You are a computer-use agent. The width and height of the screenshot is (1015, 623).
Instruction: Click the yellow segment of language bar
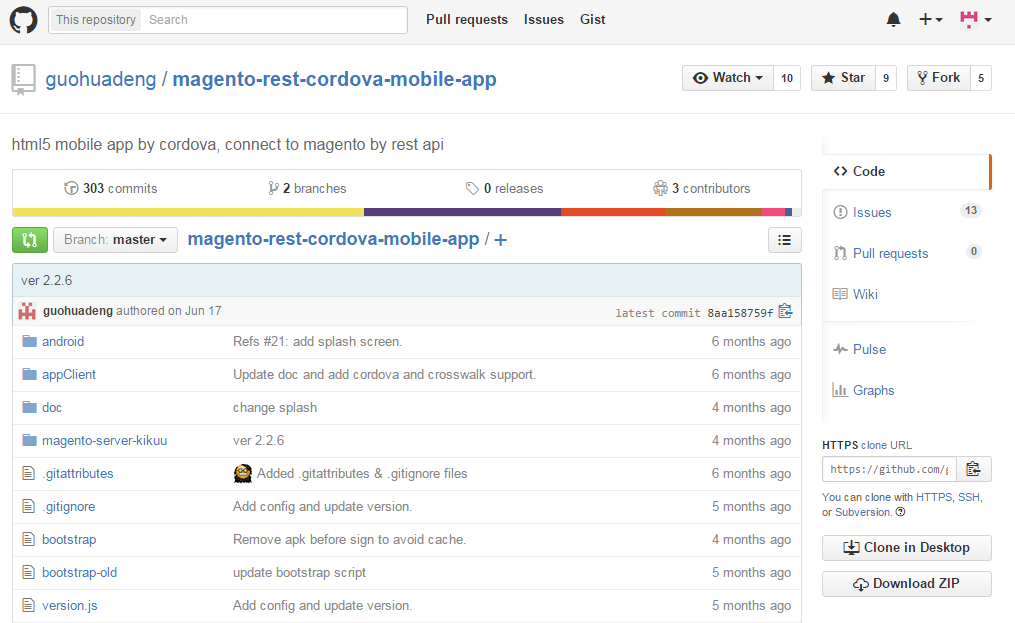coord(188,212)
